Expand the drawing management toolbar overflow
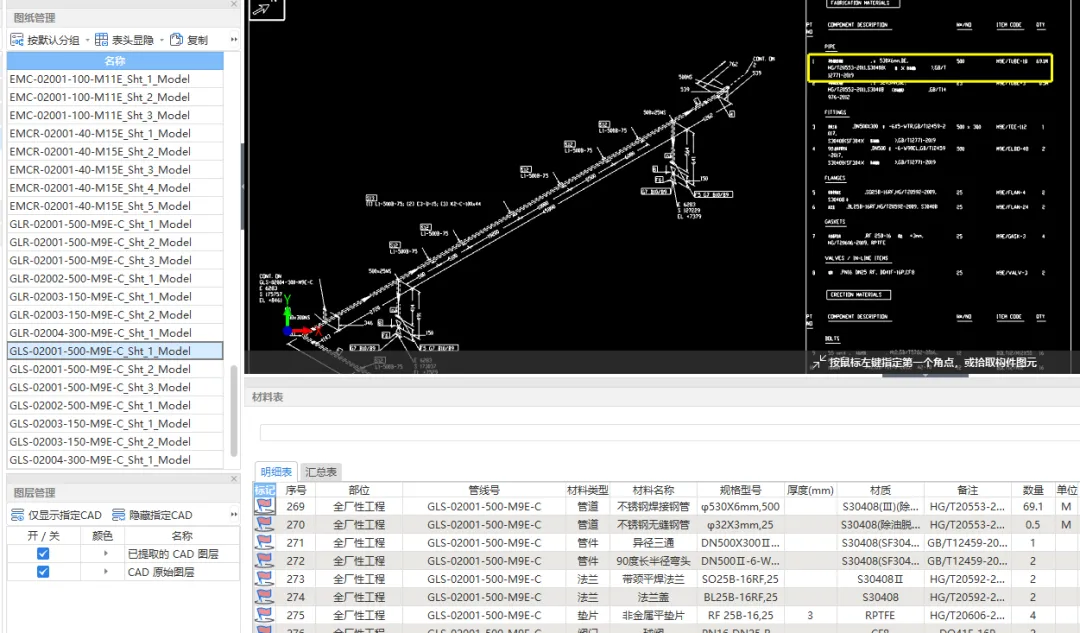This screenshot has height=633, width=1080. click(233, 40)
